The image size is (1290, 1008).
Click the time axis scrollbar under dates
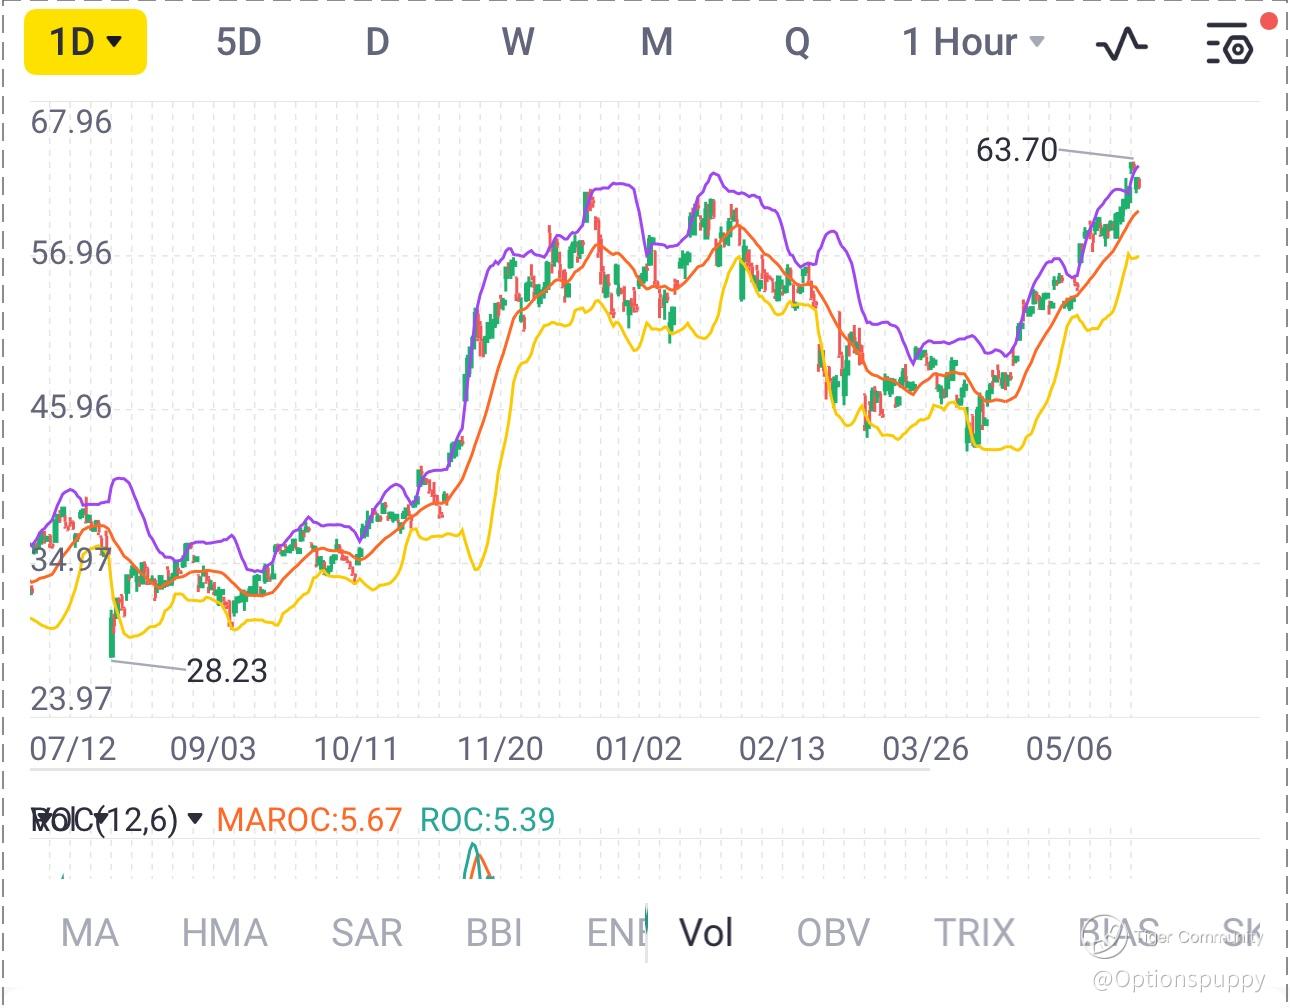(480, 770)
